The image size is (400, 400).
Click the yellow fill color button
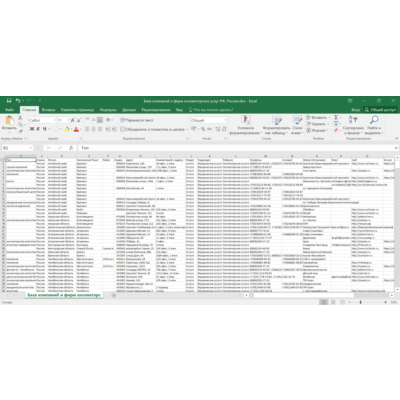(x=67, y=129)
